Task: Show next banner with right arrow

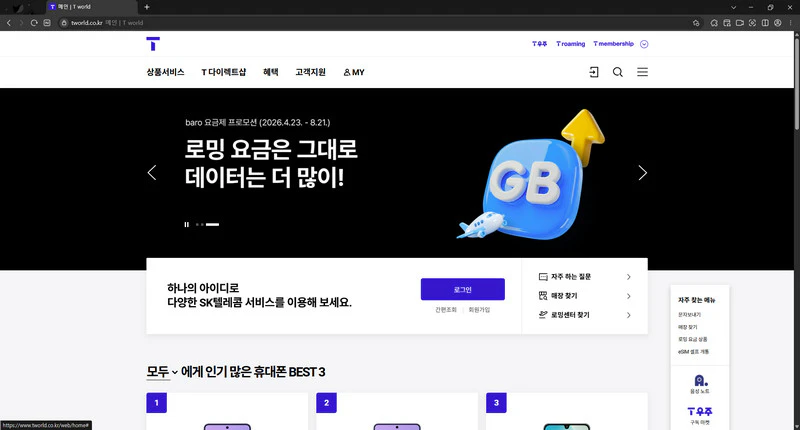Action: click(642, 172)
